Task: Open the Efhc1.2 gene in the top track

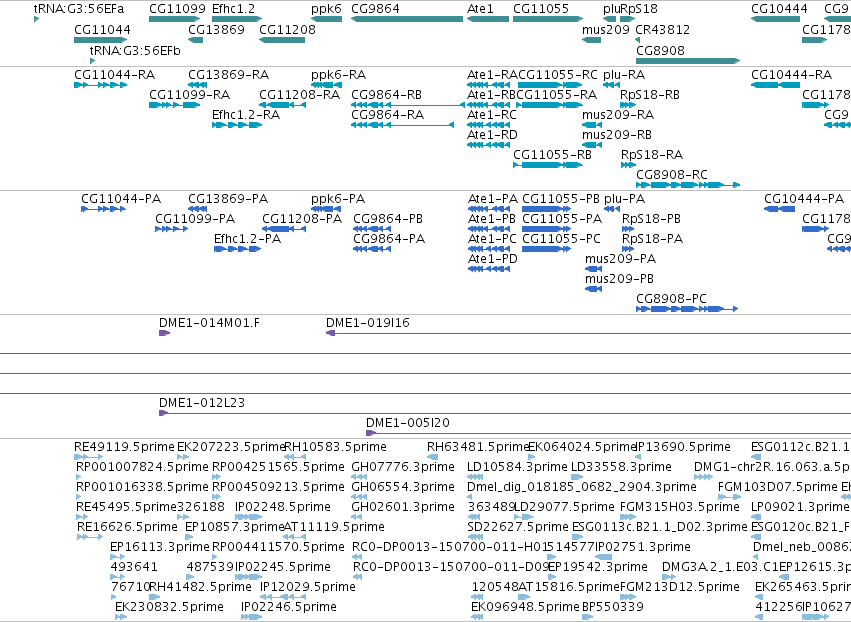Action: pyautogui.click(x=237, y=19)
